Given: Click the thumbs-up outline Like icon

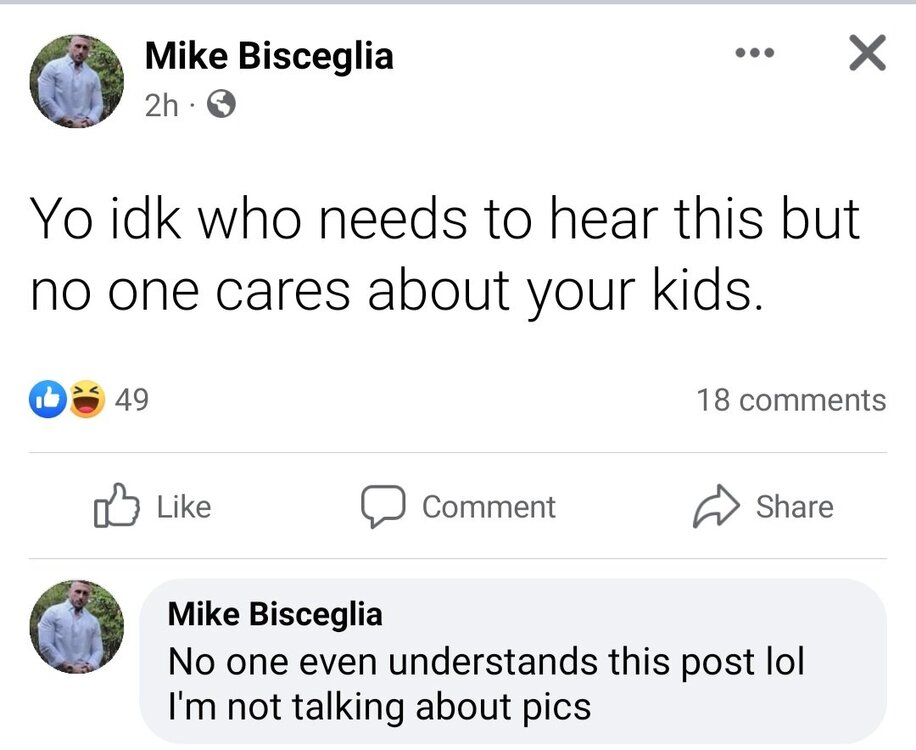Looking at the screenshot, I should click(x=113, y=506).
